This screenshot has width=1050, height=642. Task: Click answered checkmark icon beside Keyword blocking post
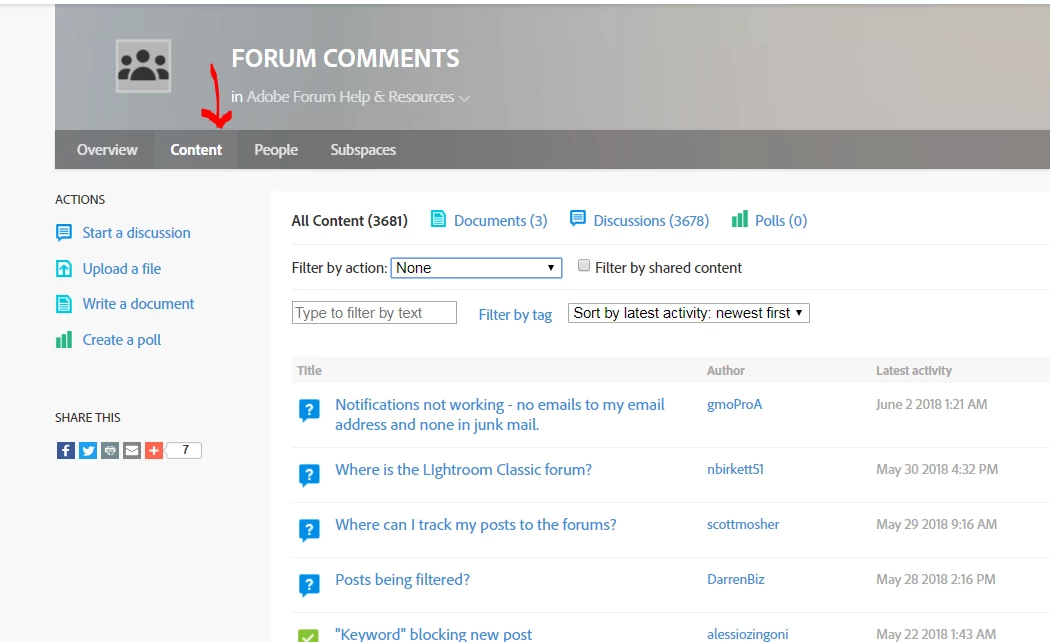pyautogui.click(x=309, y=635)
